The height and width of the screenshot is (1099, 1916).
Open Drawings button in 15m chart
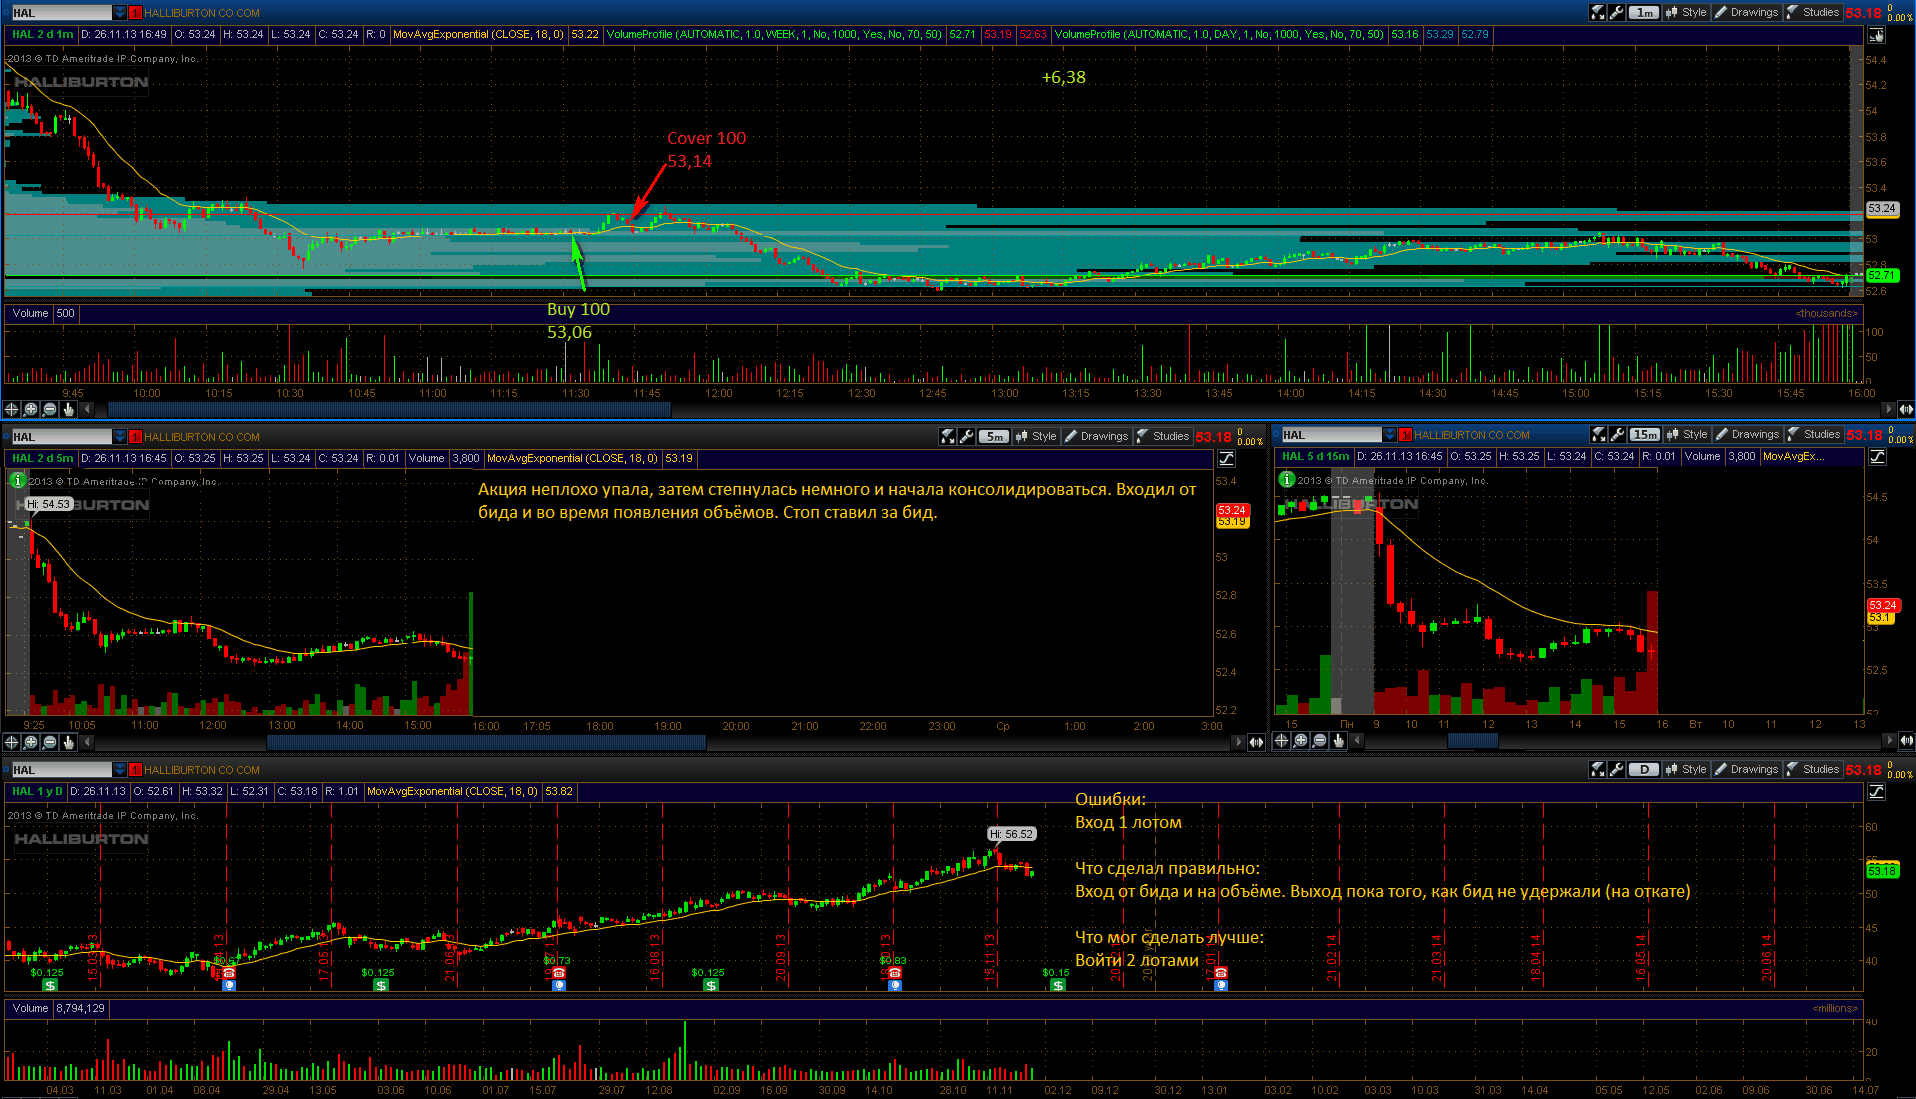point(1747,435)
